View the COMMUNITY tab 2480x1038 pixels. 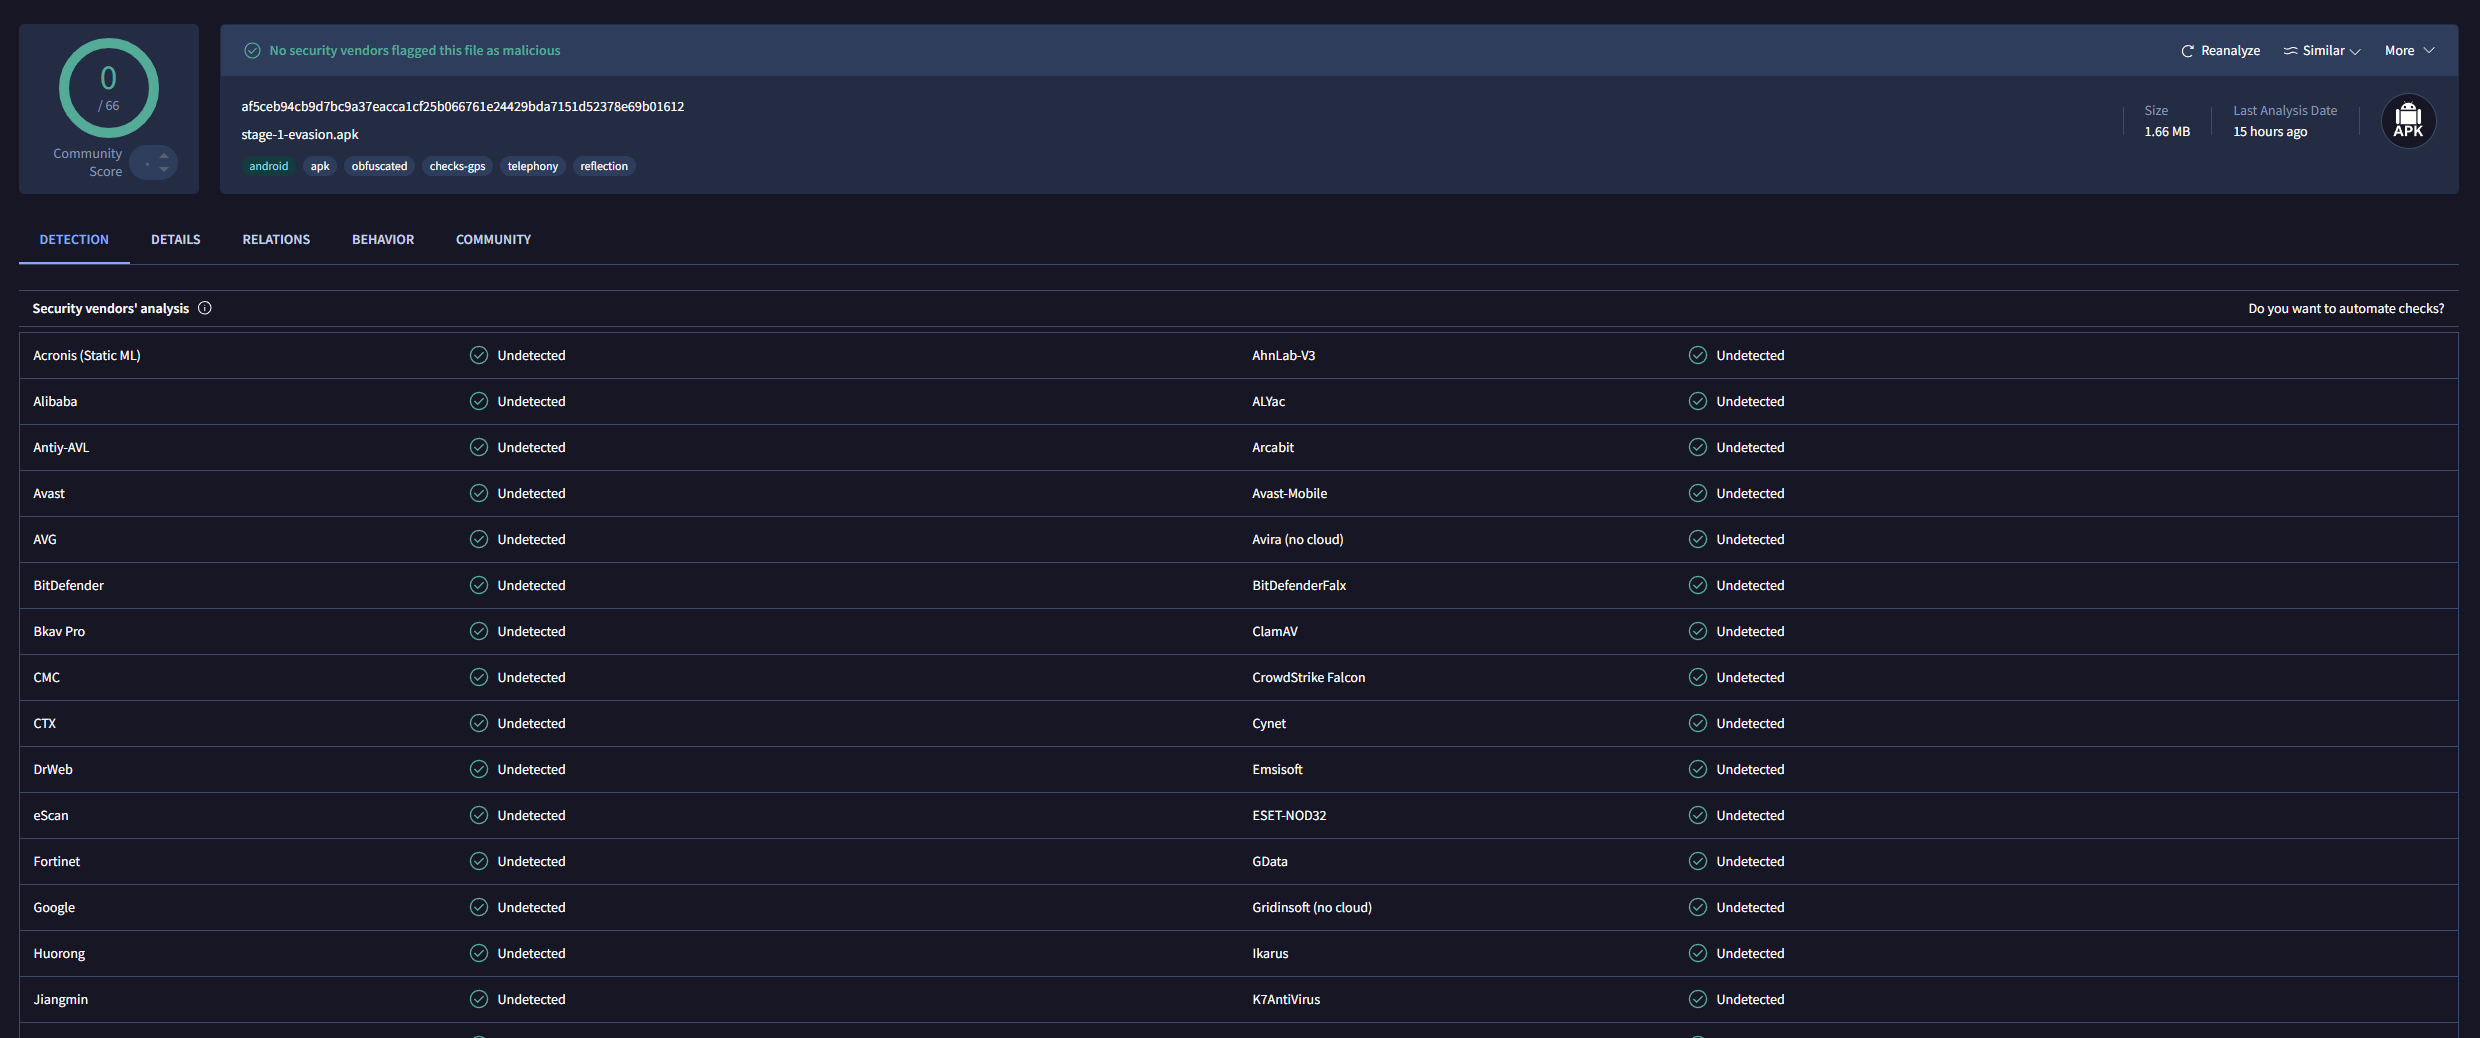click(493, 240)
